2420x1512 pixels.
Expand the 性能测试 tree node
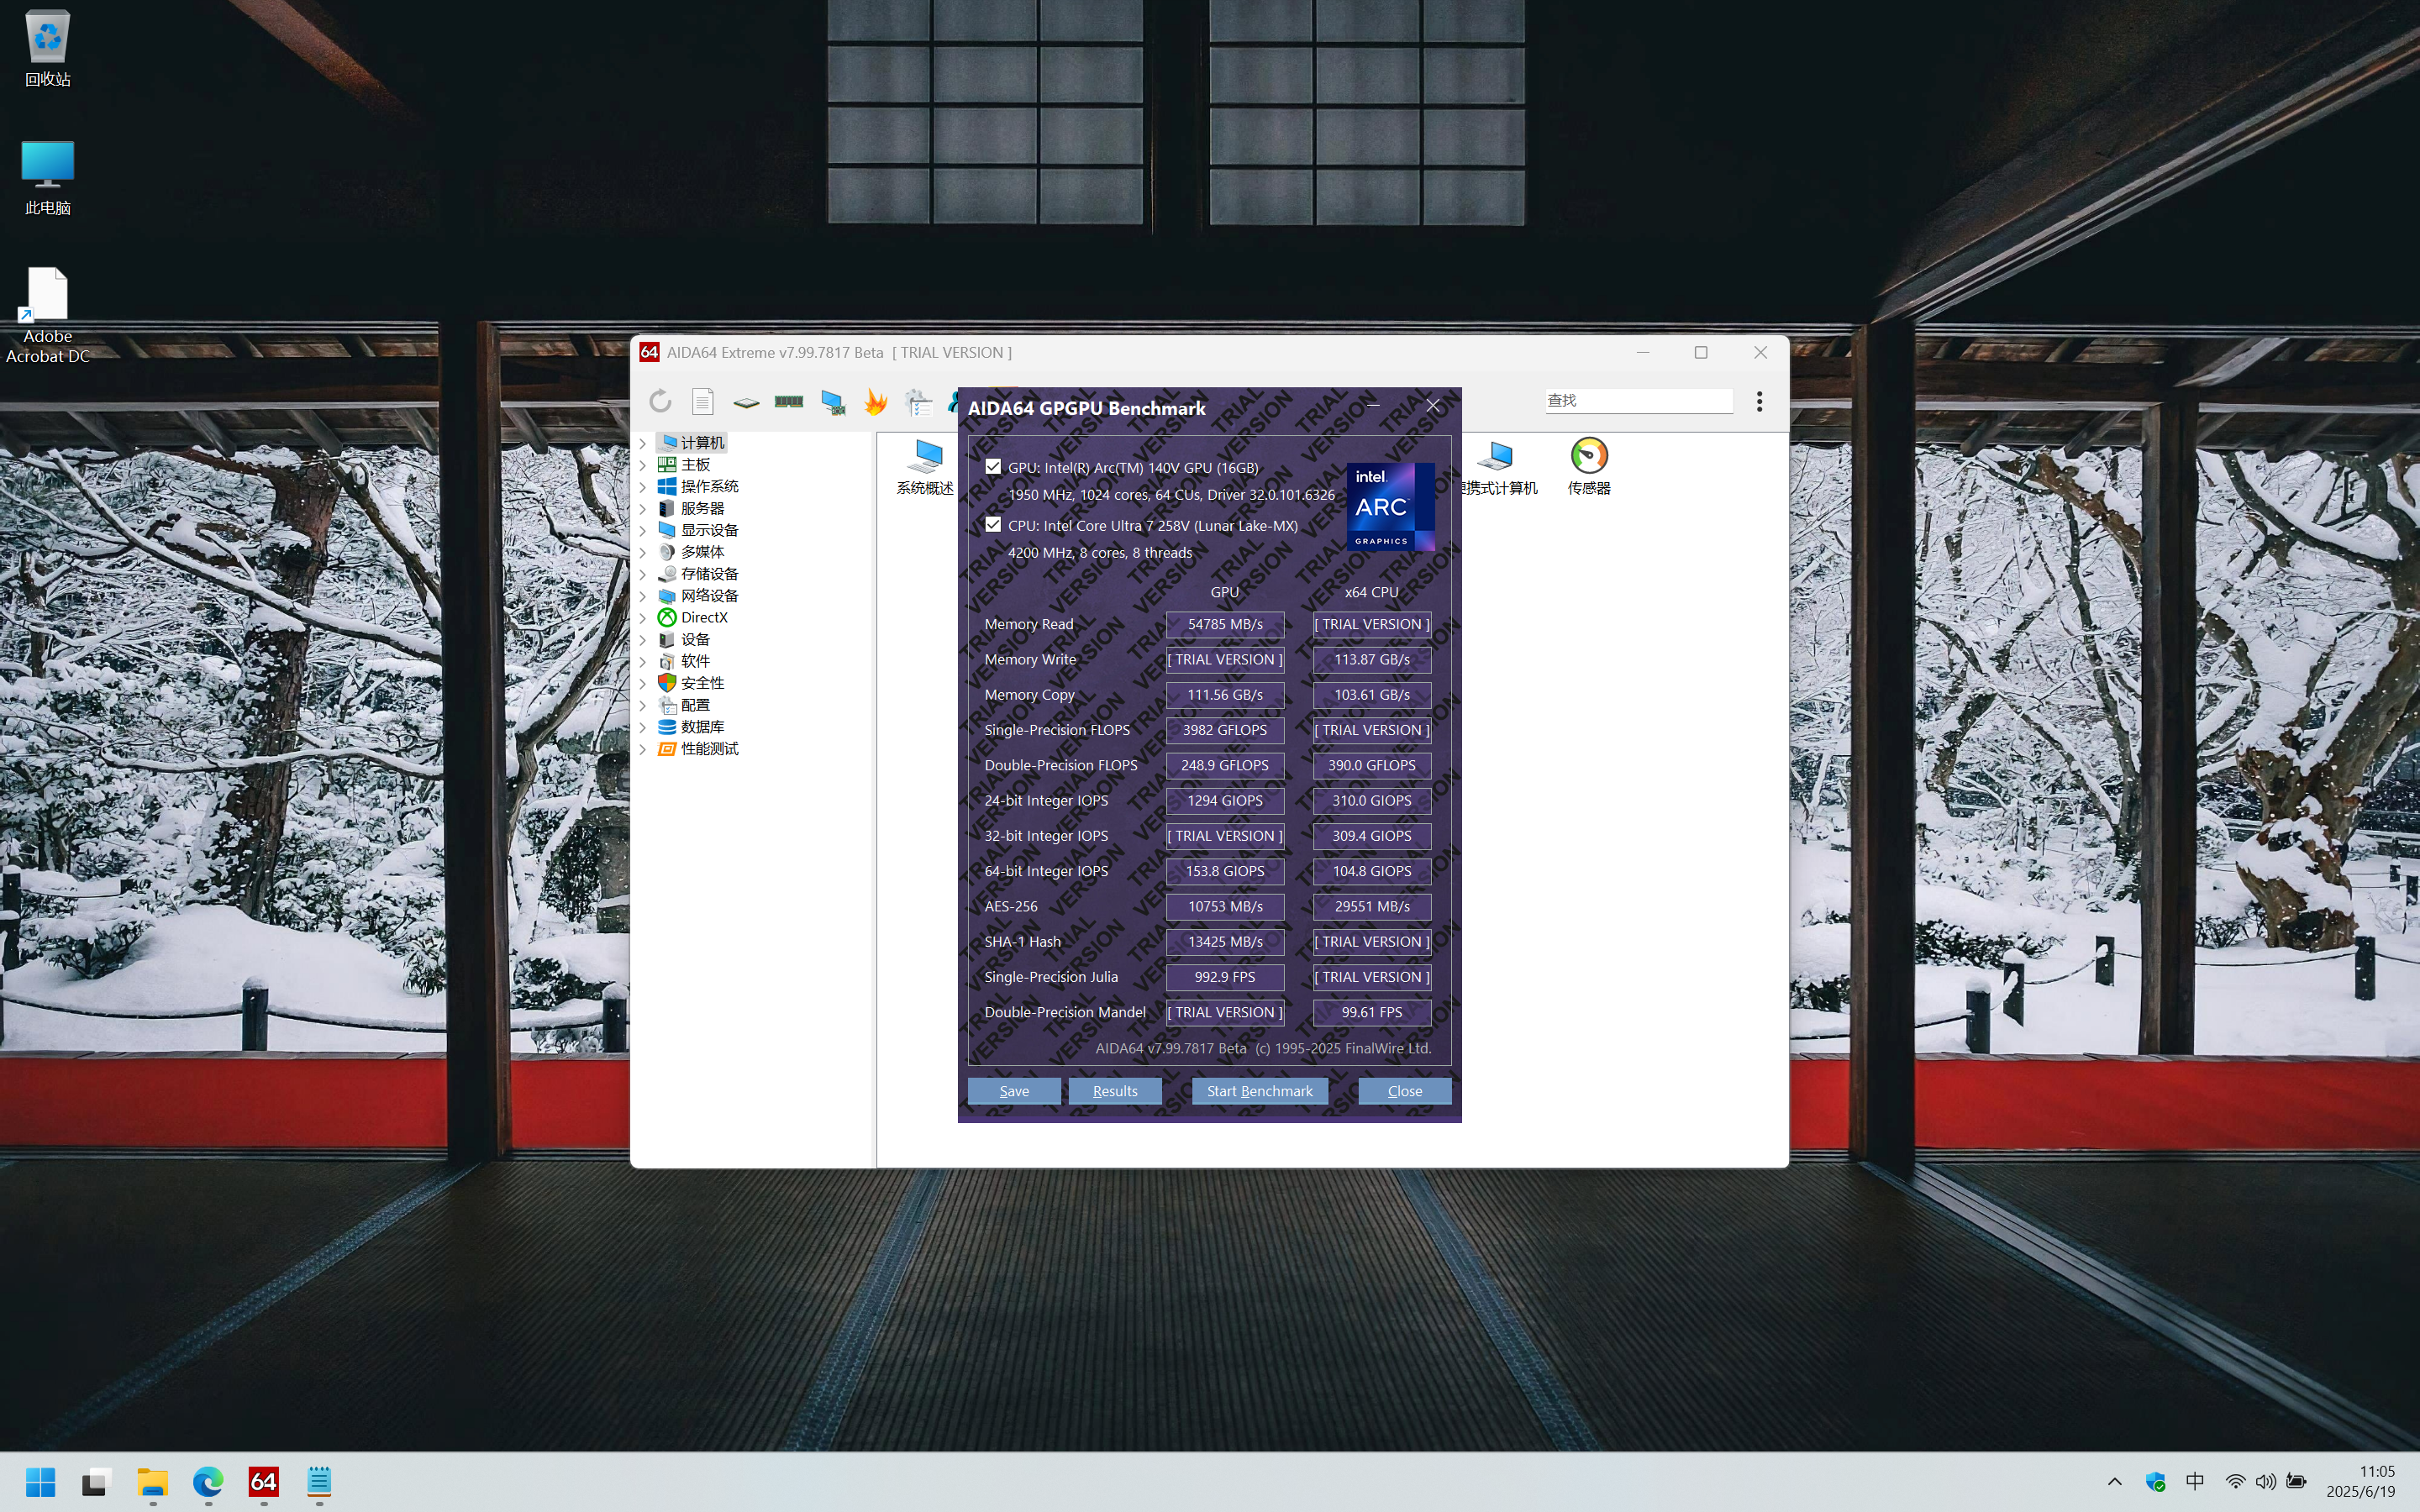pos(643,749)
